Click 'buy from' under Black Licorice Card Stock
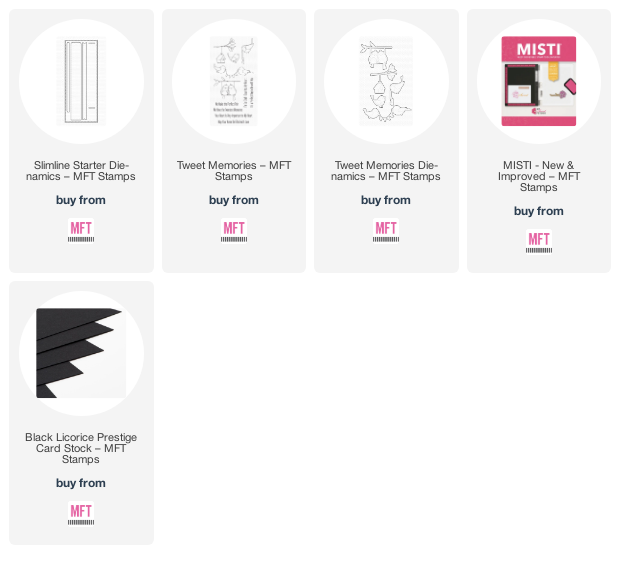 click(x=81, y=483)
